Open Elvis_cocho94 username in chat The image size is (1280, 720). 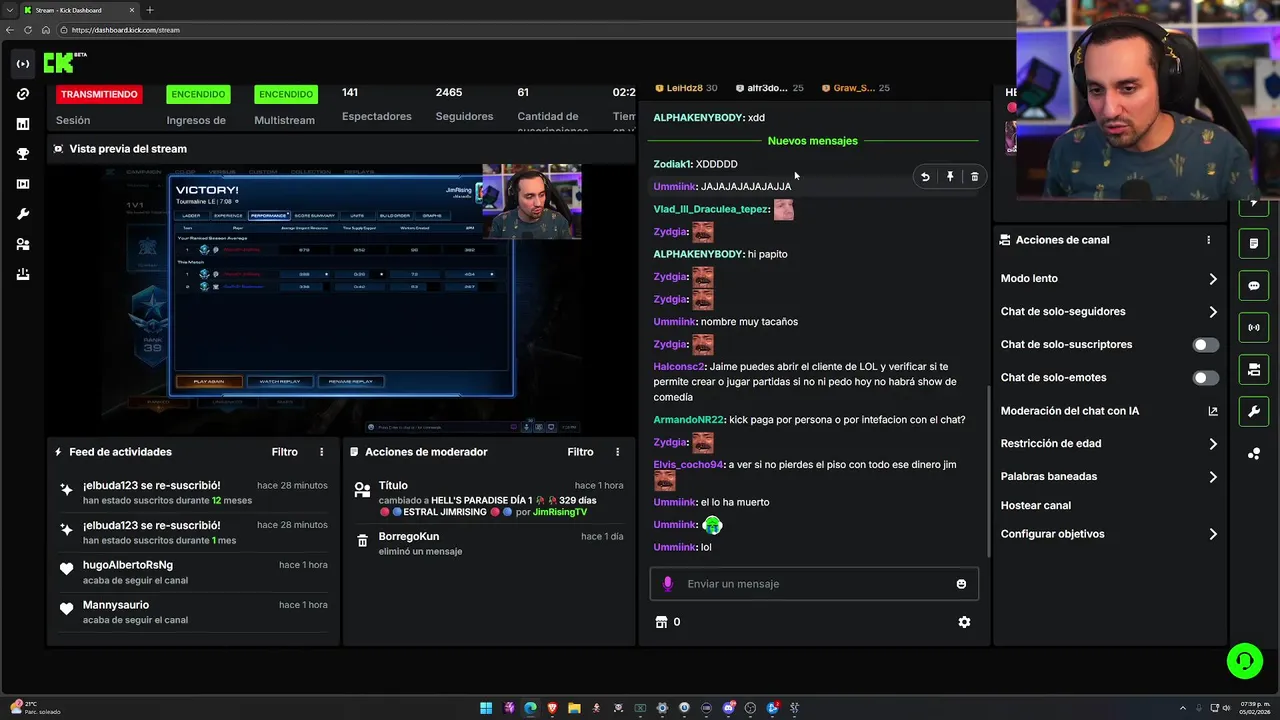click(x=688, y=465)
